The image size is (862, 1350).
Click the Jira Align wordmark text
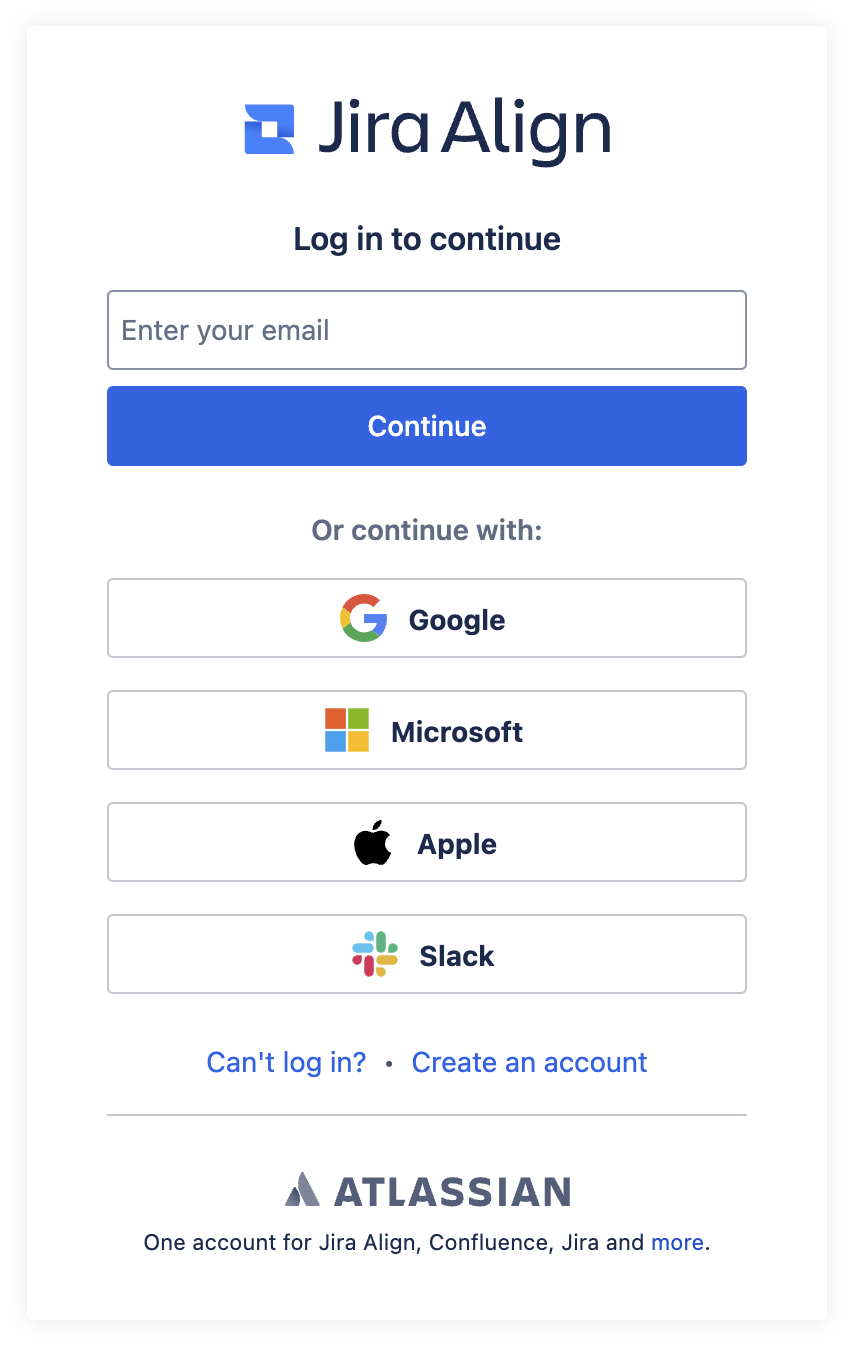[465, 131]
